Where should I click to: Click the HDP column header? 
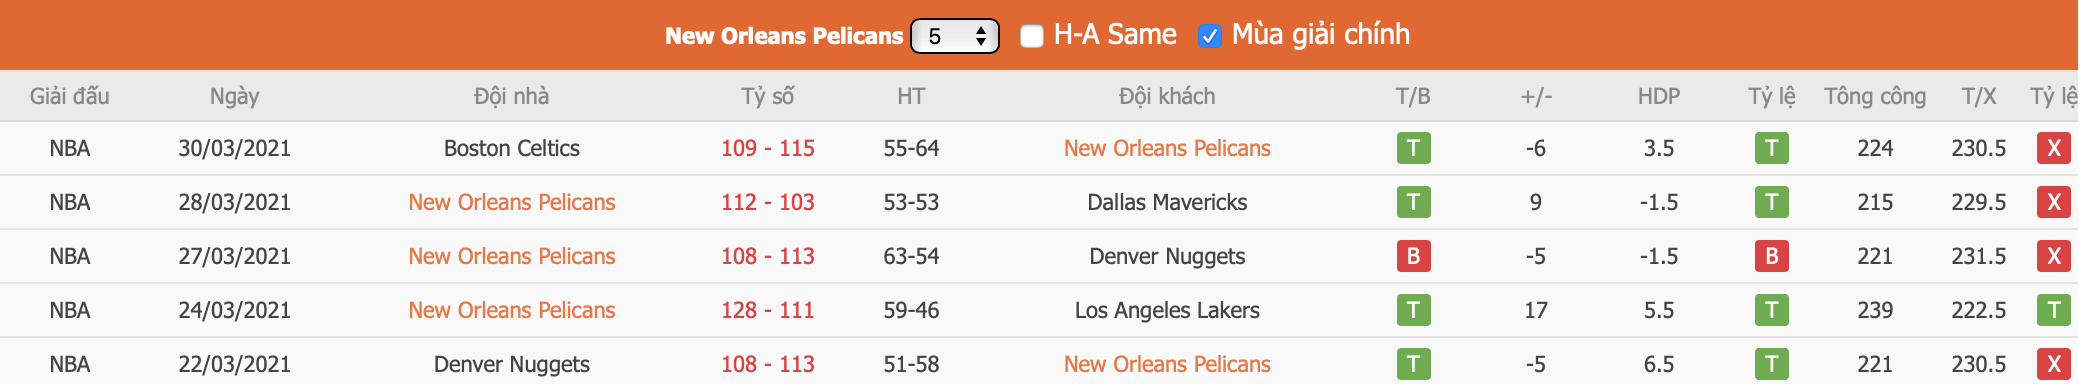(1659, 96)
